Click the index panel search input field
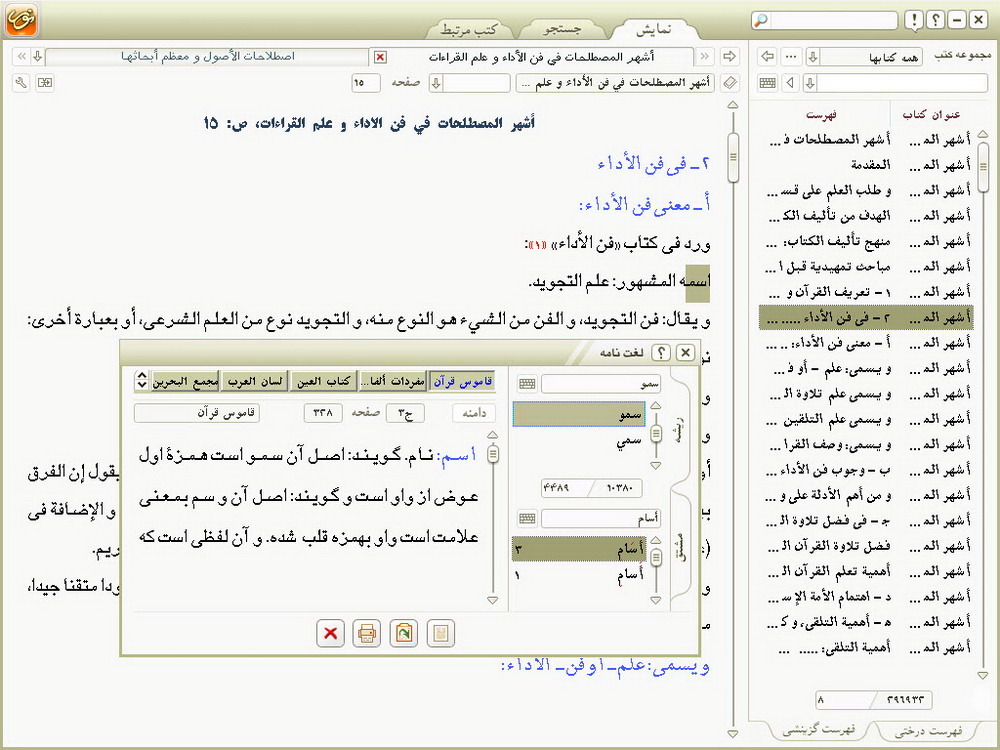 902,83
